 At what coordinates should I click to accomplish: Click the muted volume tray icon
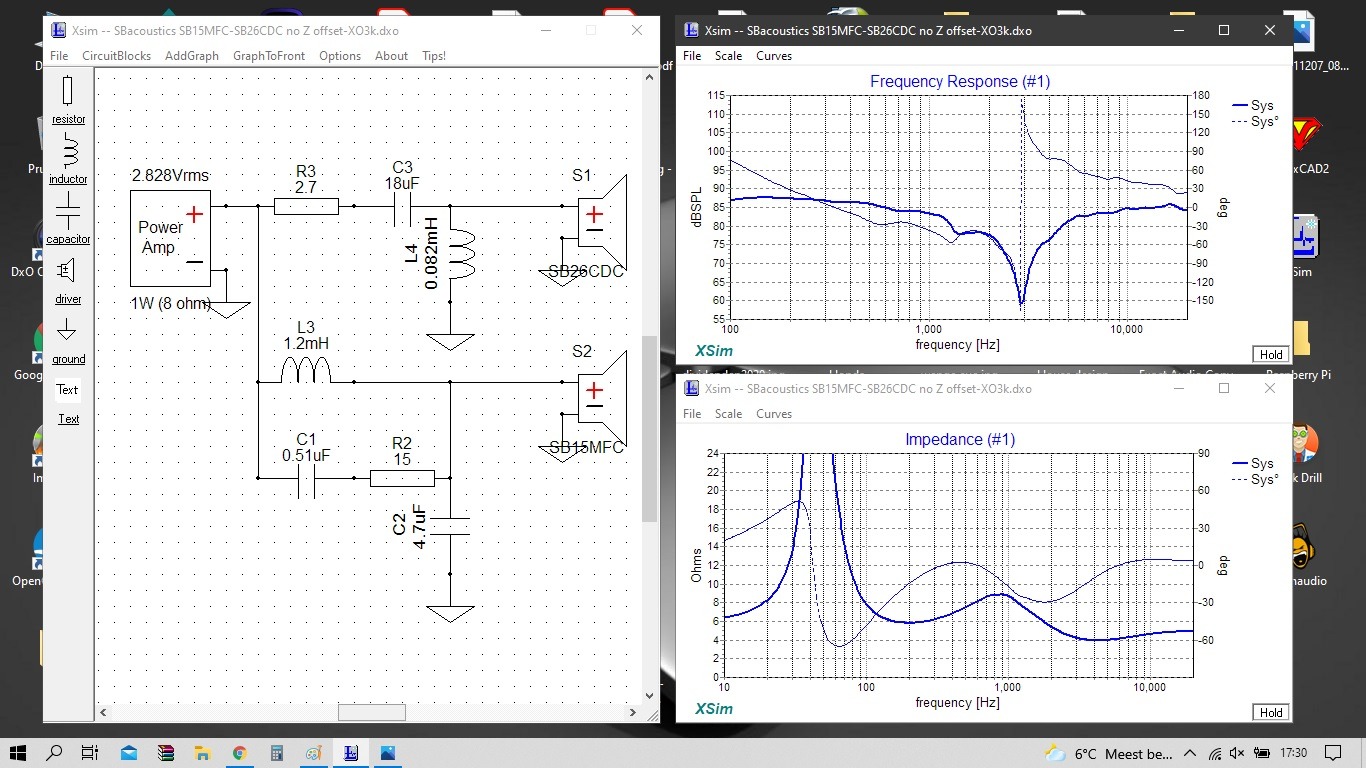pos(1236,753)
